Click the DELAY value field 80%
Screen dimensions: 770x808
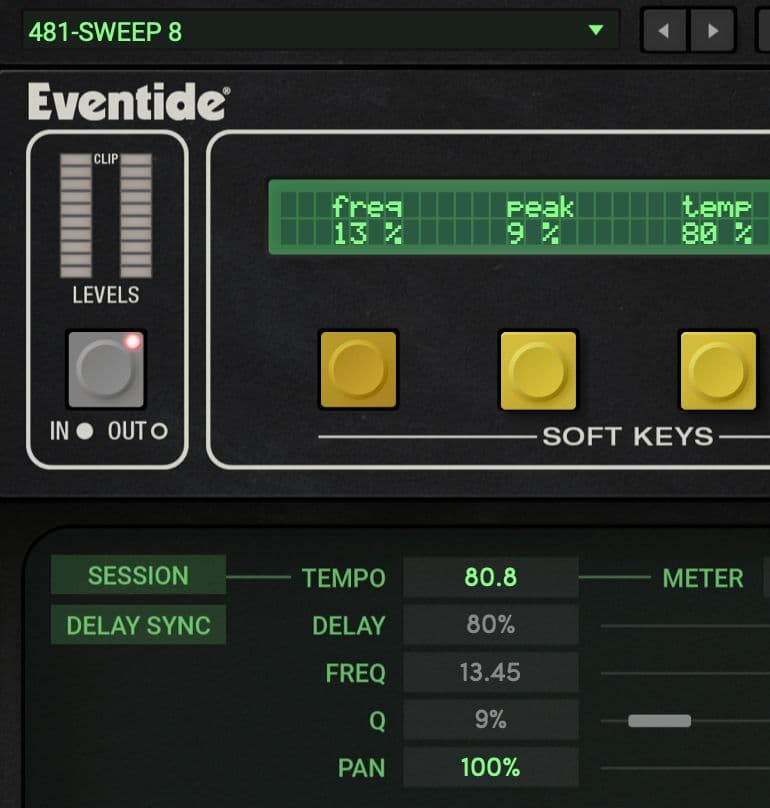point(491,625)
